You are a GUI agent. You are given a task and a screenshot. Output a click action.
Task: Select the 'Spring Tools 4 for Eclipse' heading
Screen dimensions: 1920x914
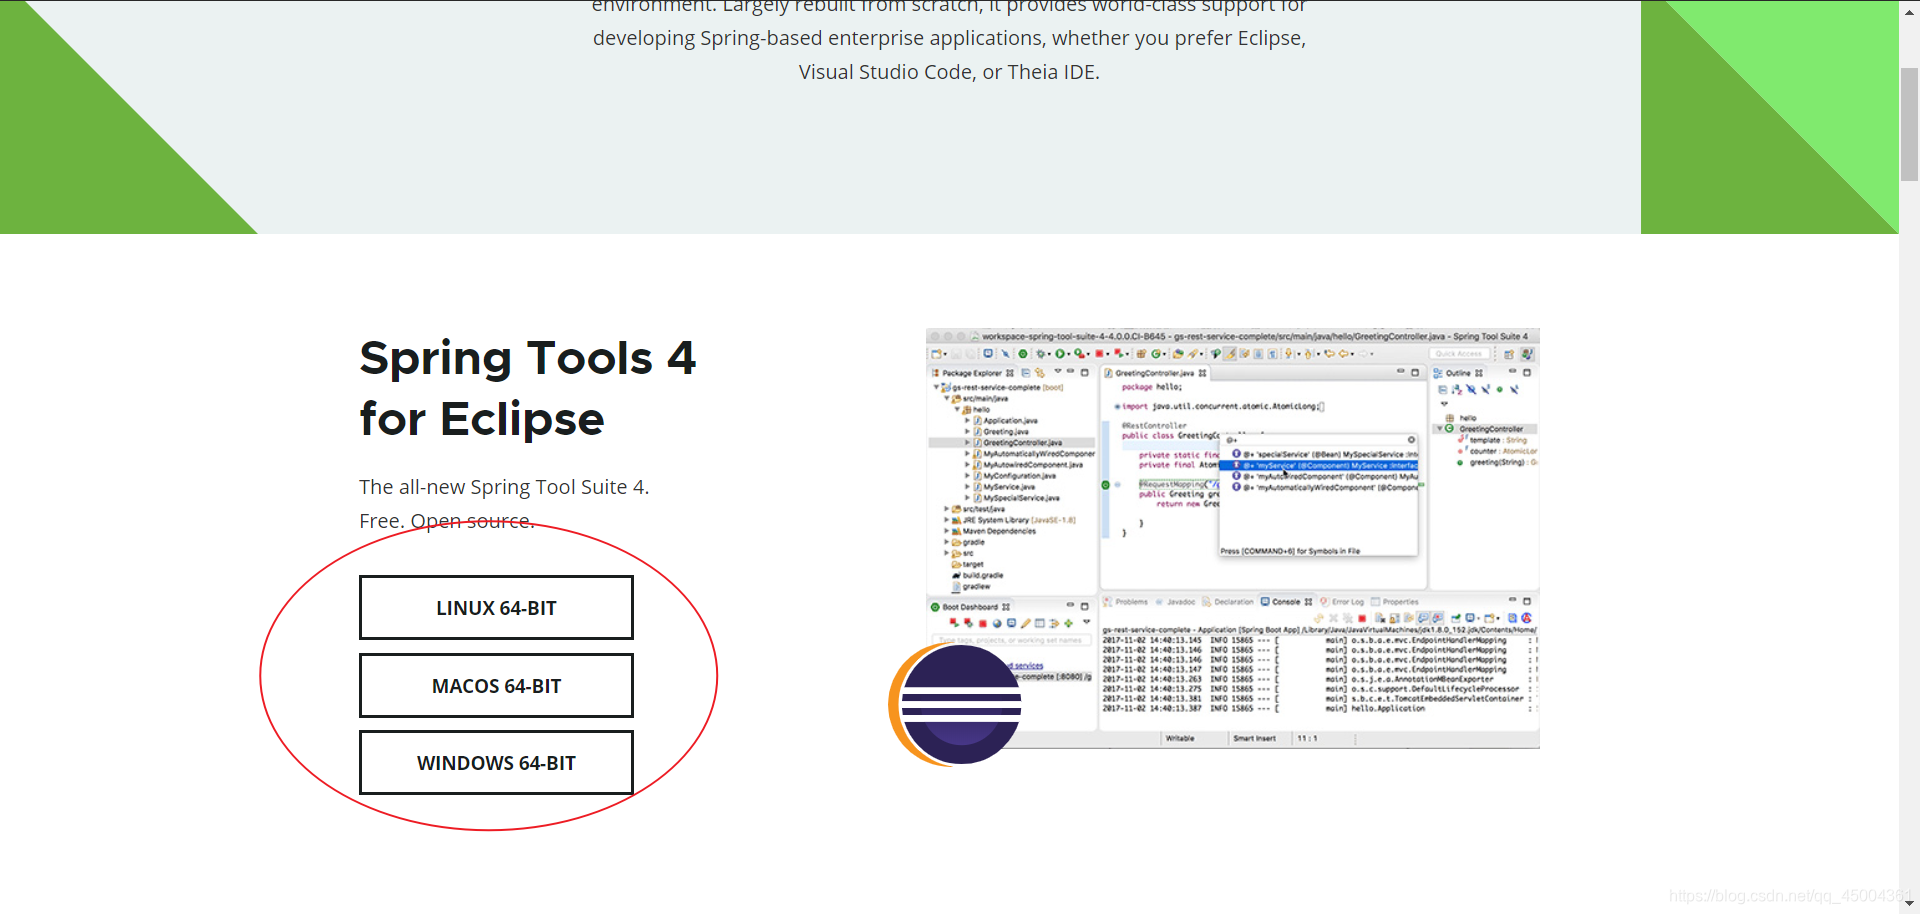(x=528, y=388)
